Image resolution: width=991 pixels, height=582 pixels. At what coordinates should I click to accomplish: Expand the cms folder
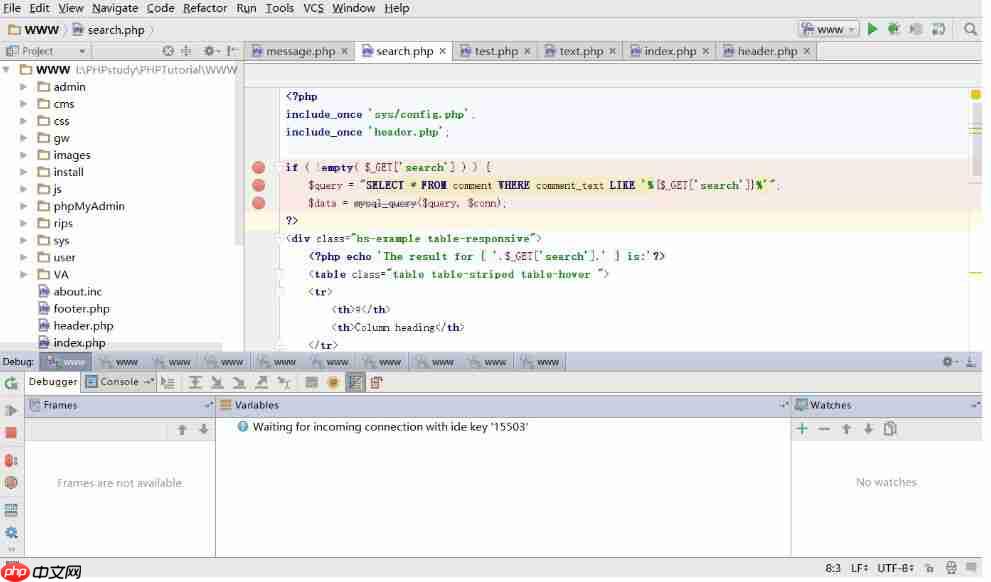point(23,104)
